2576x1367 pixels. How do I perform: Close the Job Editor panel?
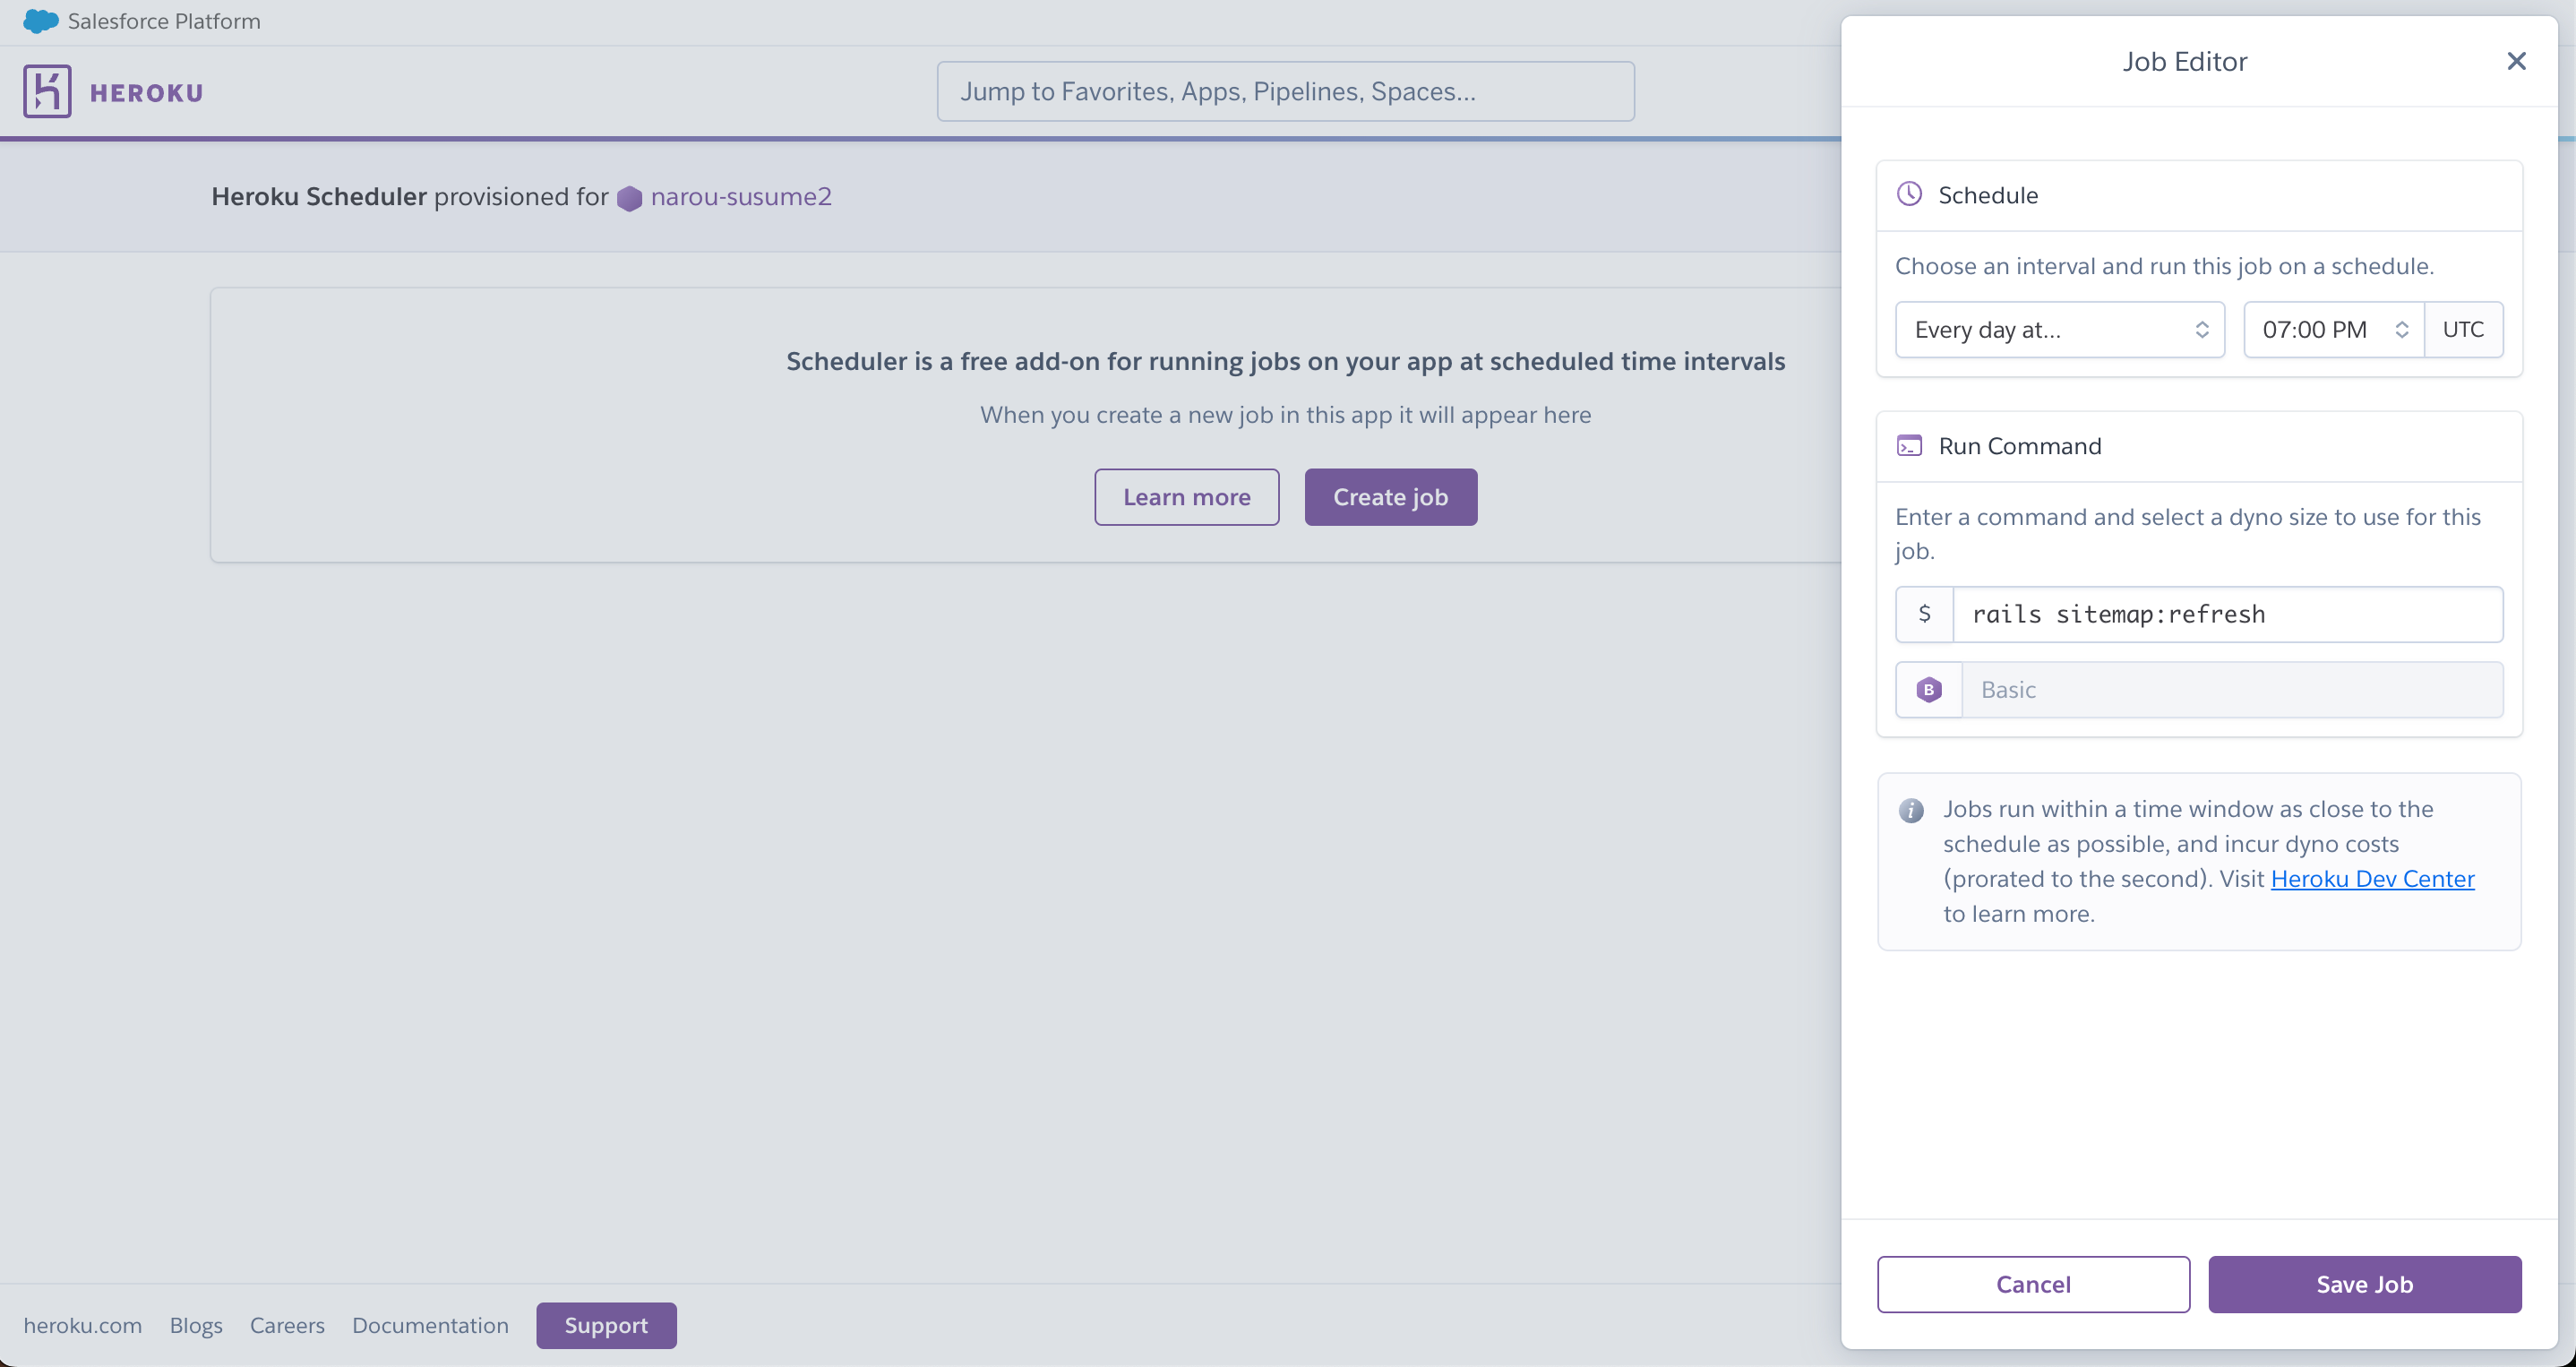point(2516,61)
